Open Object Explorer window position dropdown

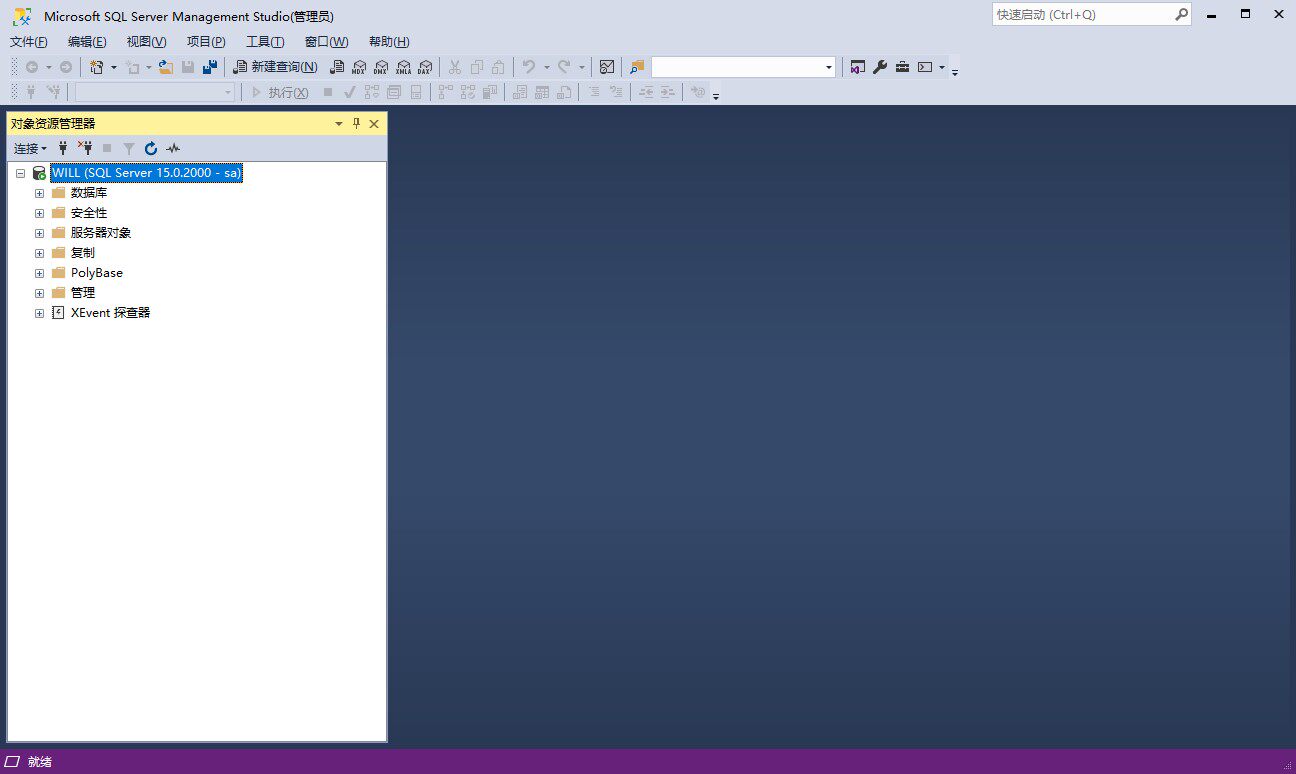pyautogui.click(x=339, y=123)
